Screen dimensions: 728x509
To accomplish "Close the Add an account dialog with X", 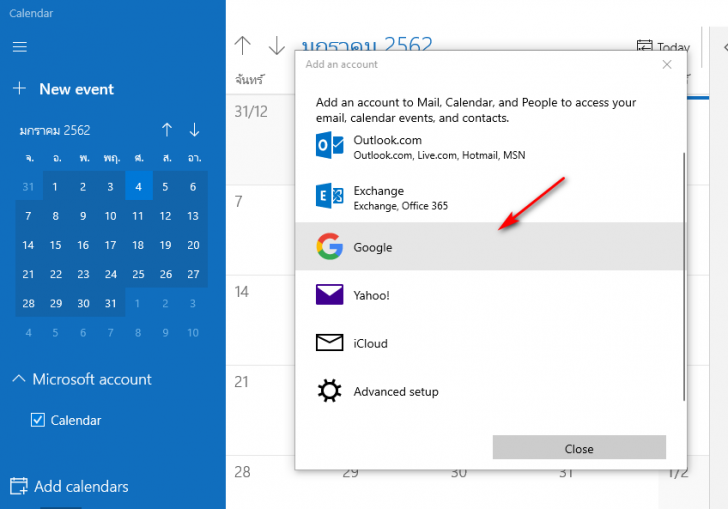I will point(667,65).
